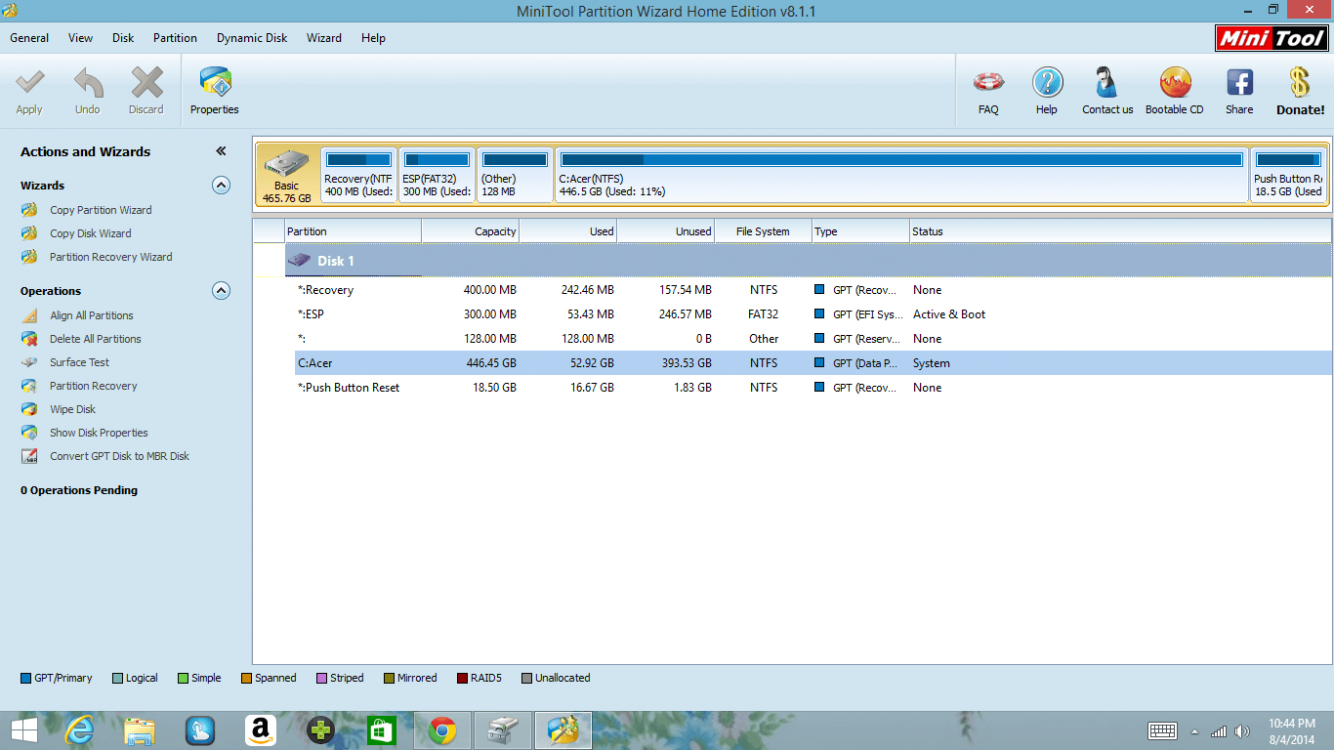Select the *:Push Button Reset row

point(813,388)
